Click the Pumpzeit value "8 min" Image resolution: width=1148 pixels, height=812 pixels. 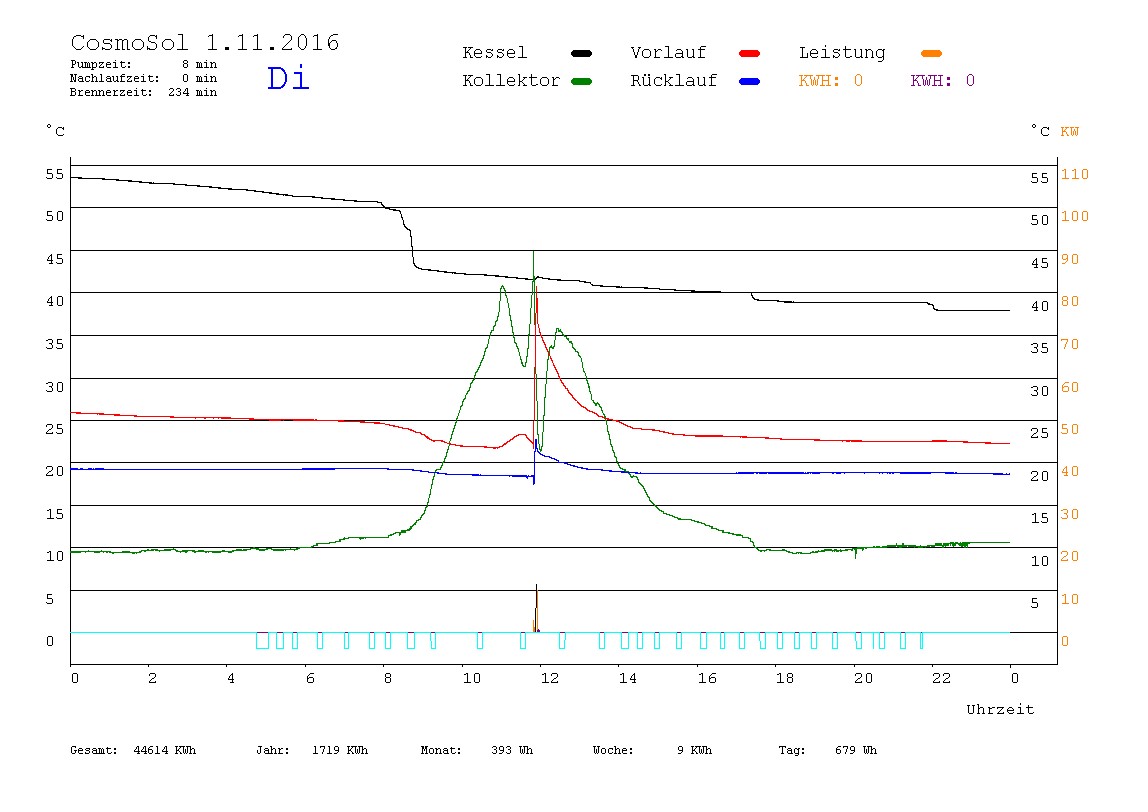199,64
